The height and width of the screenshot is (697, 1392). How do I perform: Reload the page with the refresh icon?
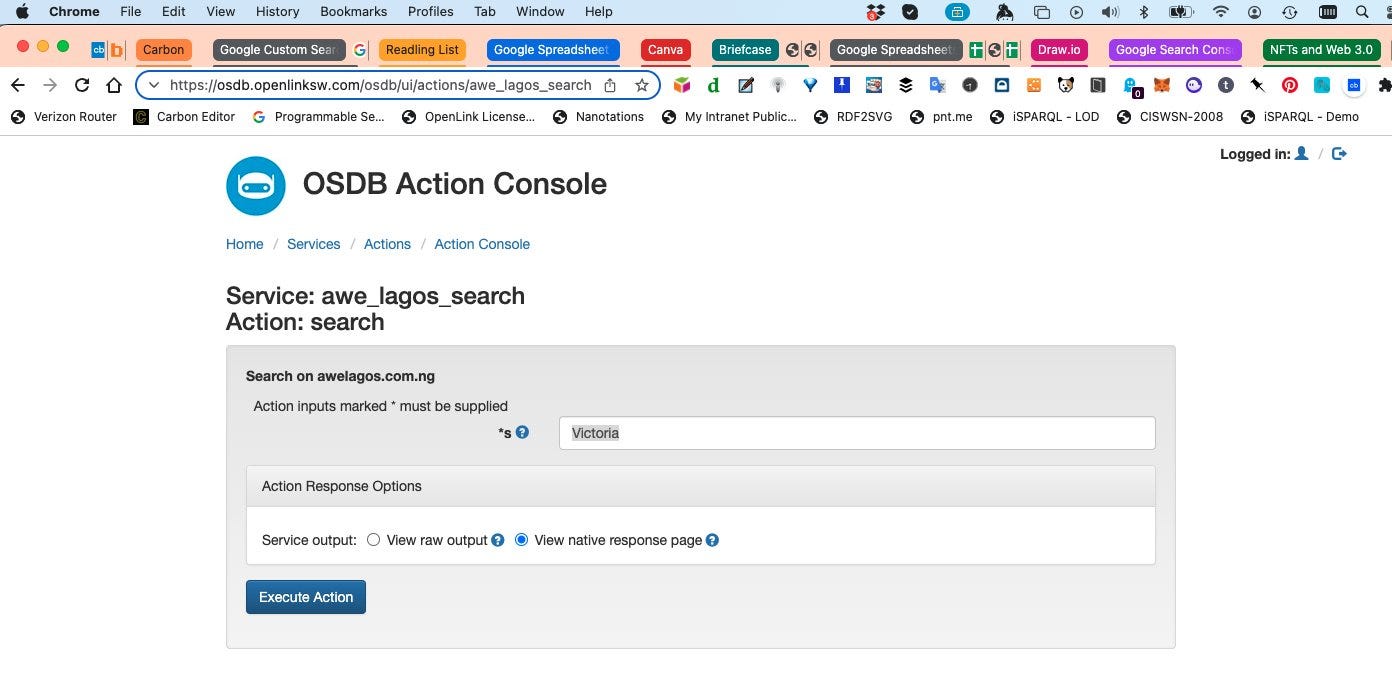(x=82, y=85)
